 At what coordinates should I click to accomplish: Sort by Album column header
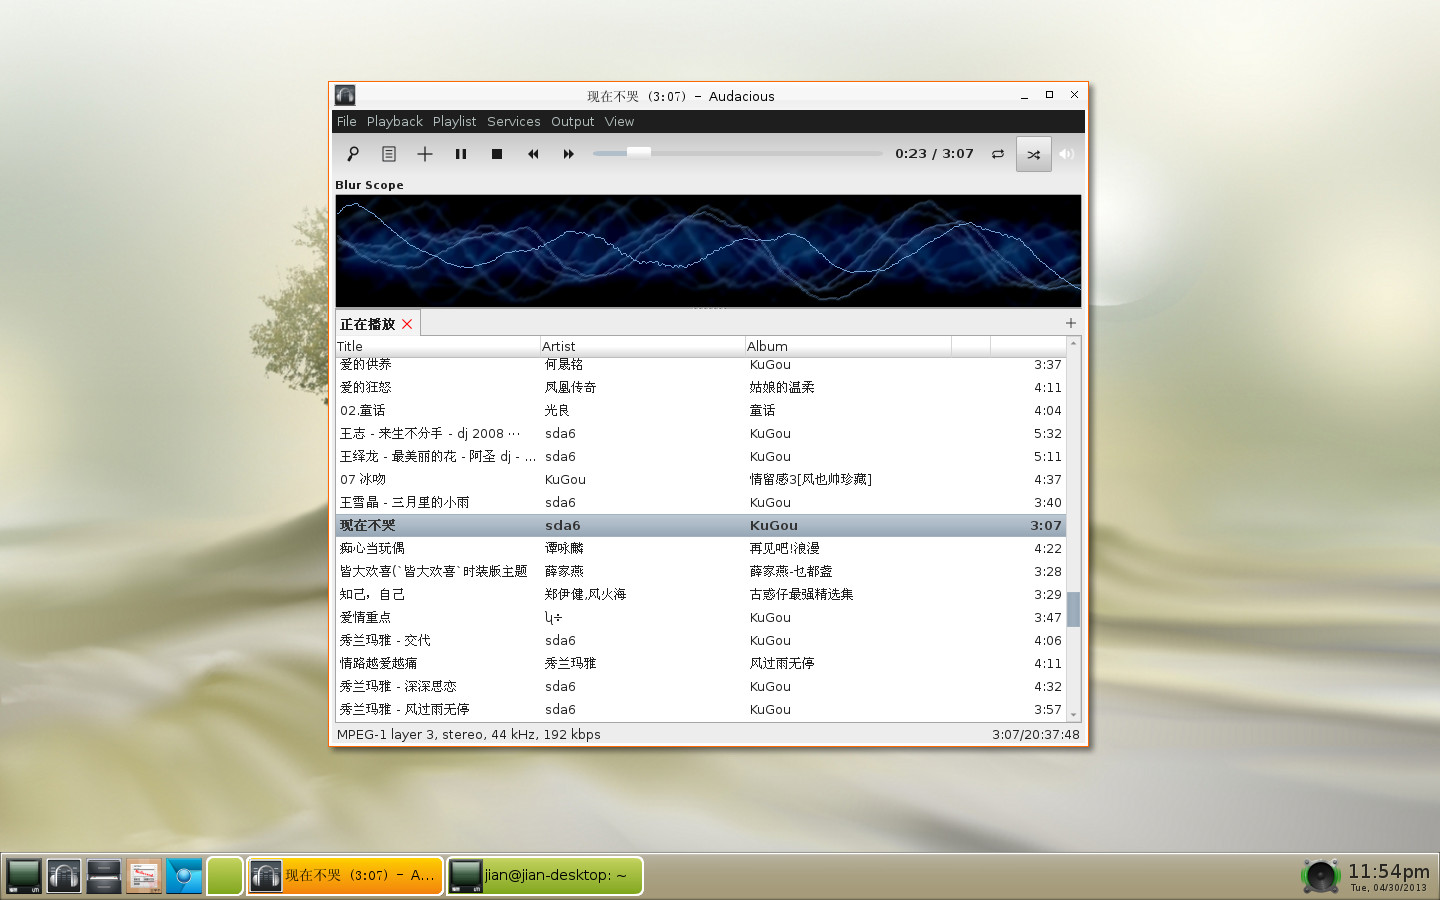click(848, 346)
